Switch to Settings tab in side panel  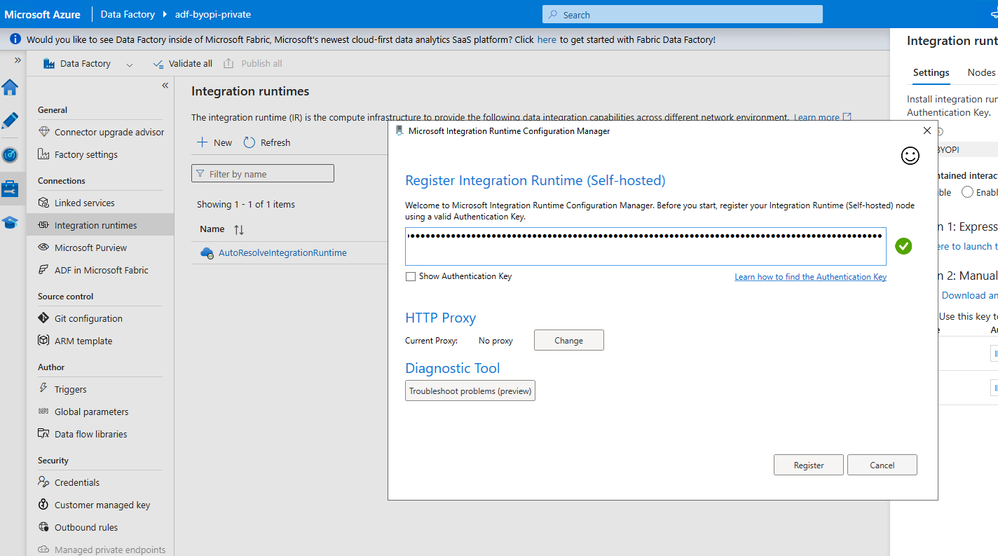point(931,73)
